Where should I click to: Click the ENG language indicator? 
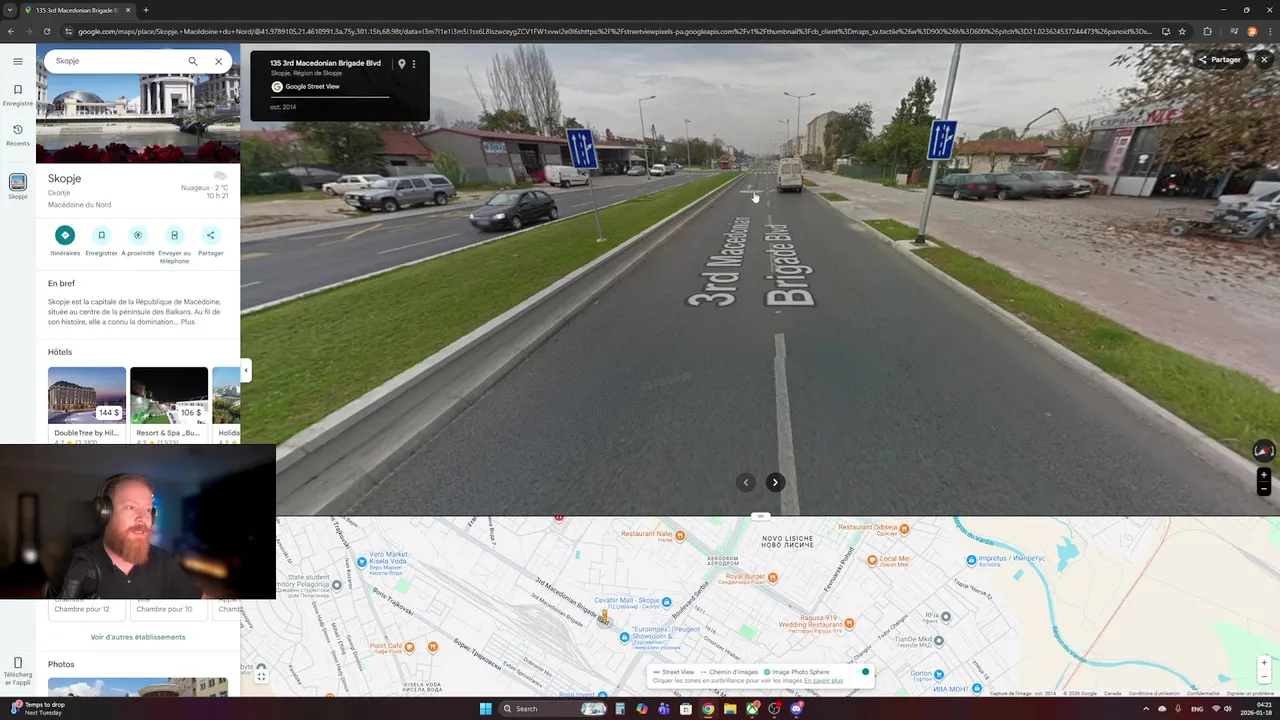click(1196, 708)
